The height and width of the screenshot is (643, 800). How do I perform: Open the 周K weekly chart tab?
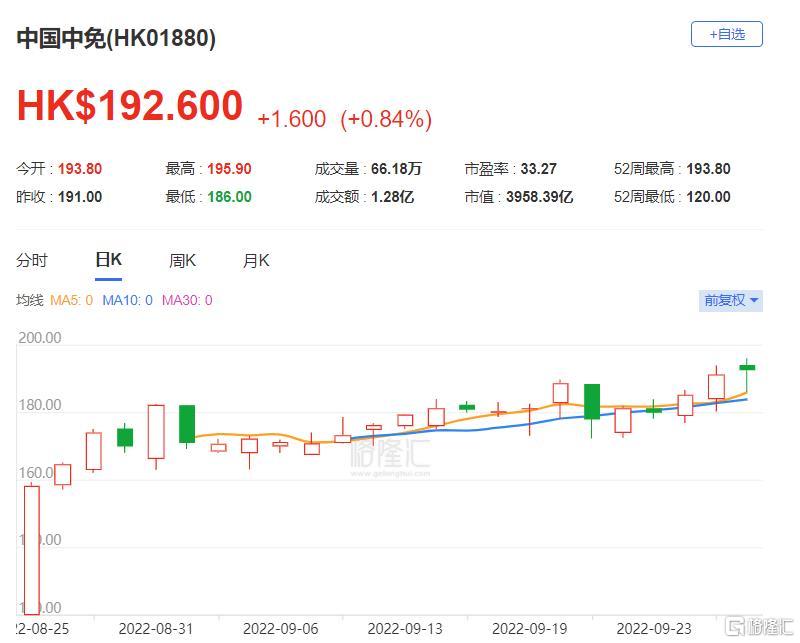pos(182,261)
